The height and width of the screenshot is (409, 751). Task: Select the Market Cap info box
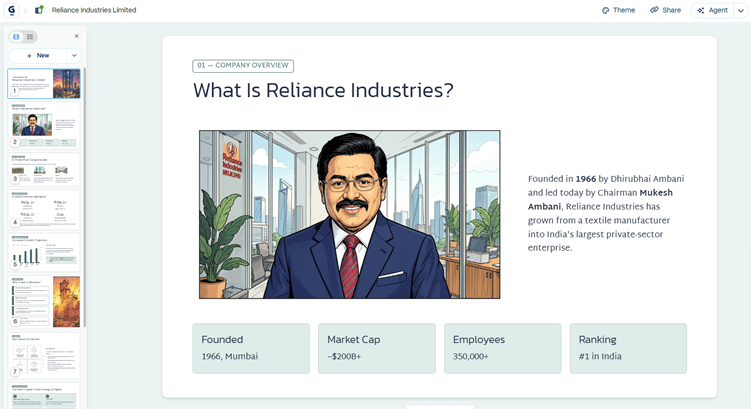[376, 348]
